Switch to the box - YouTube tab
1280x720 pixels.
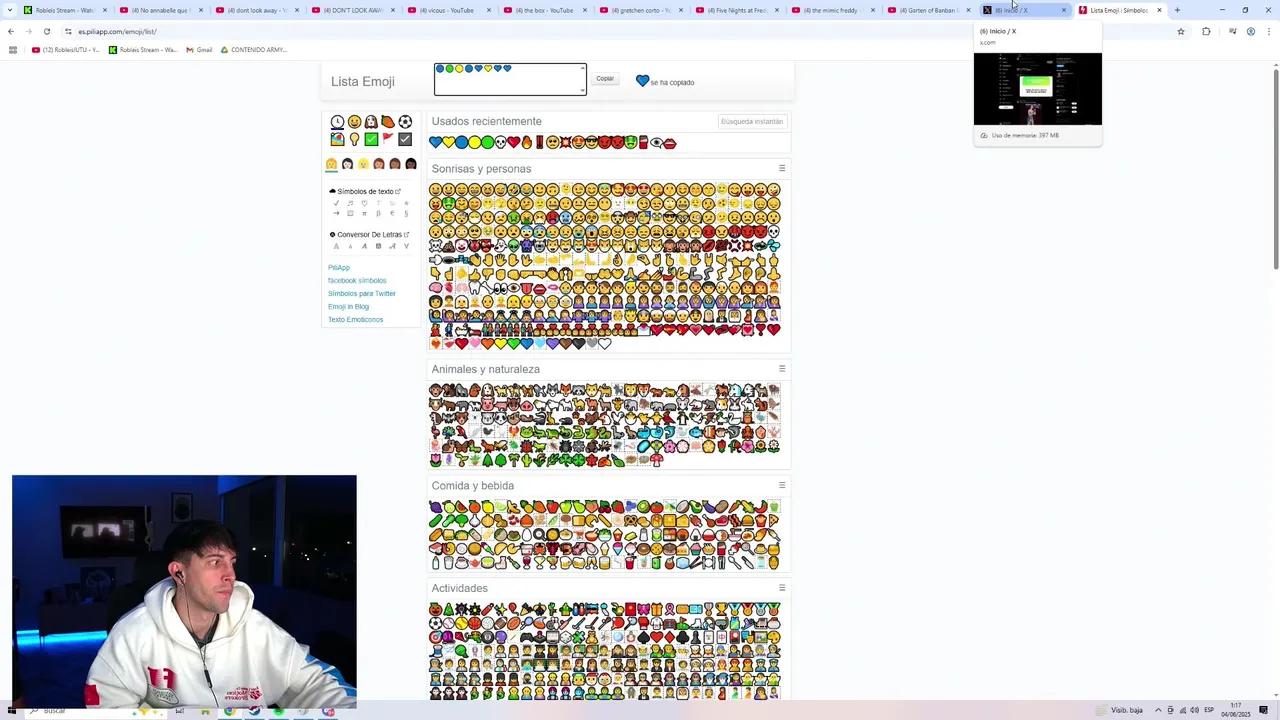pos(544,10)
